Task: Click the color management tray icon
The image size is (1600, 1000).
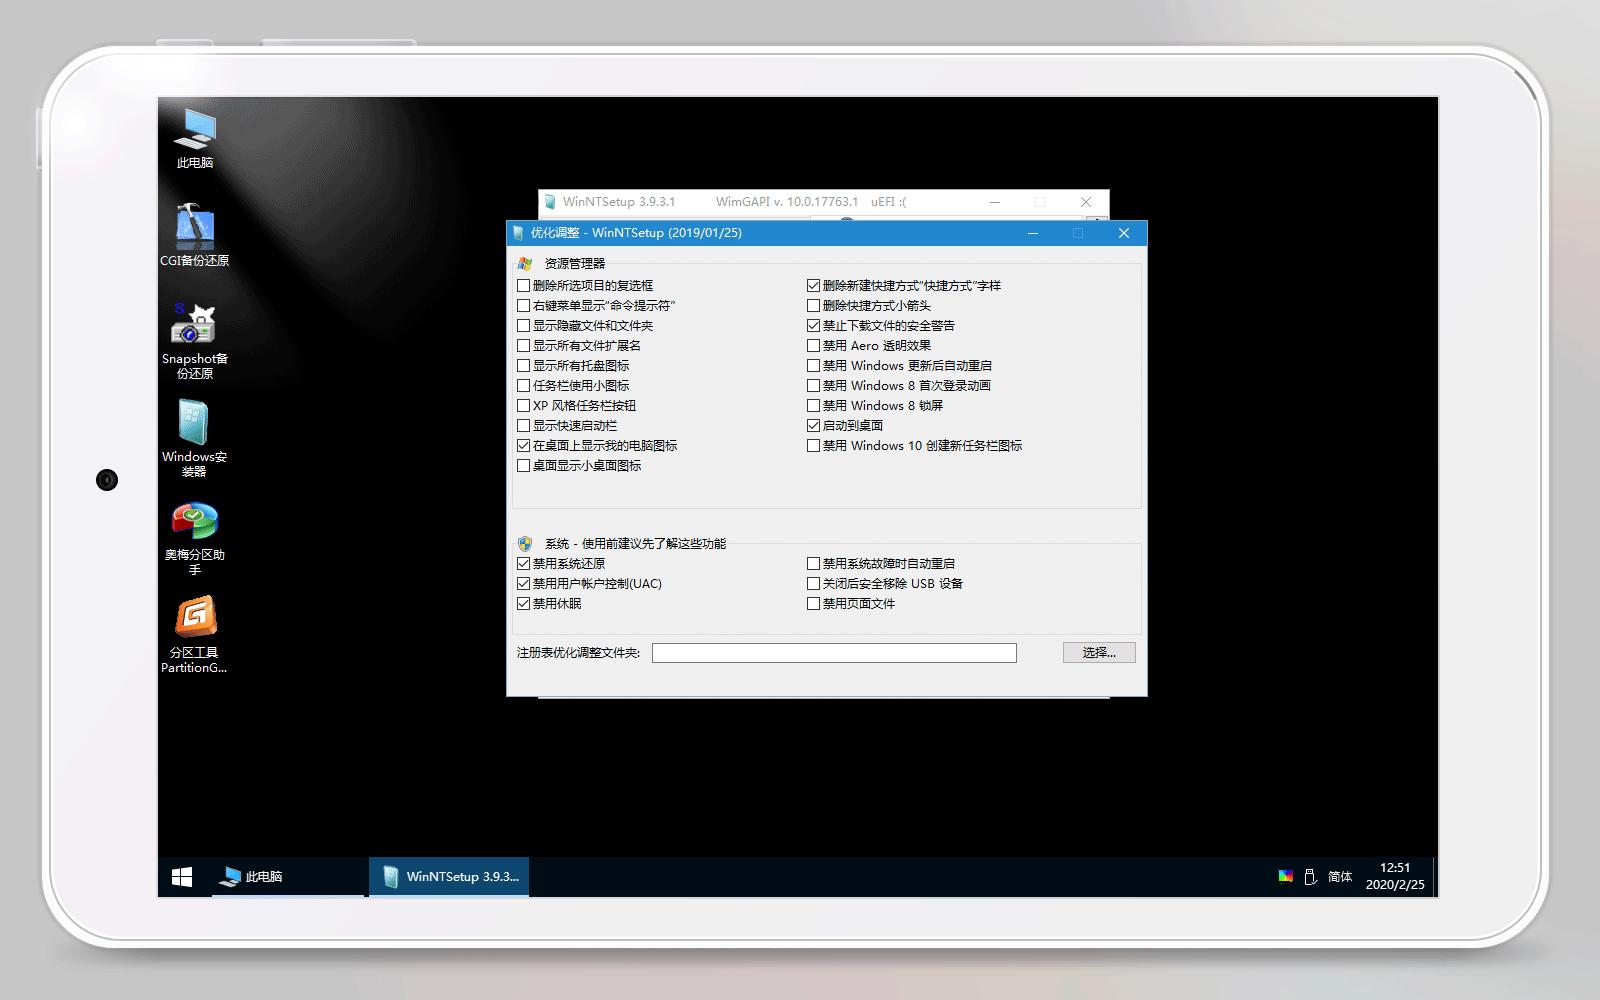Action: 1284,876
